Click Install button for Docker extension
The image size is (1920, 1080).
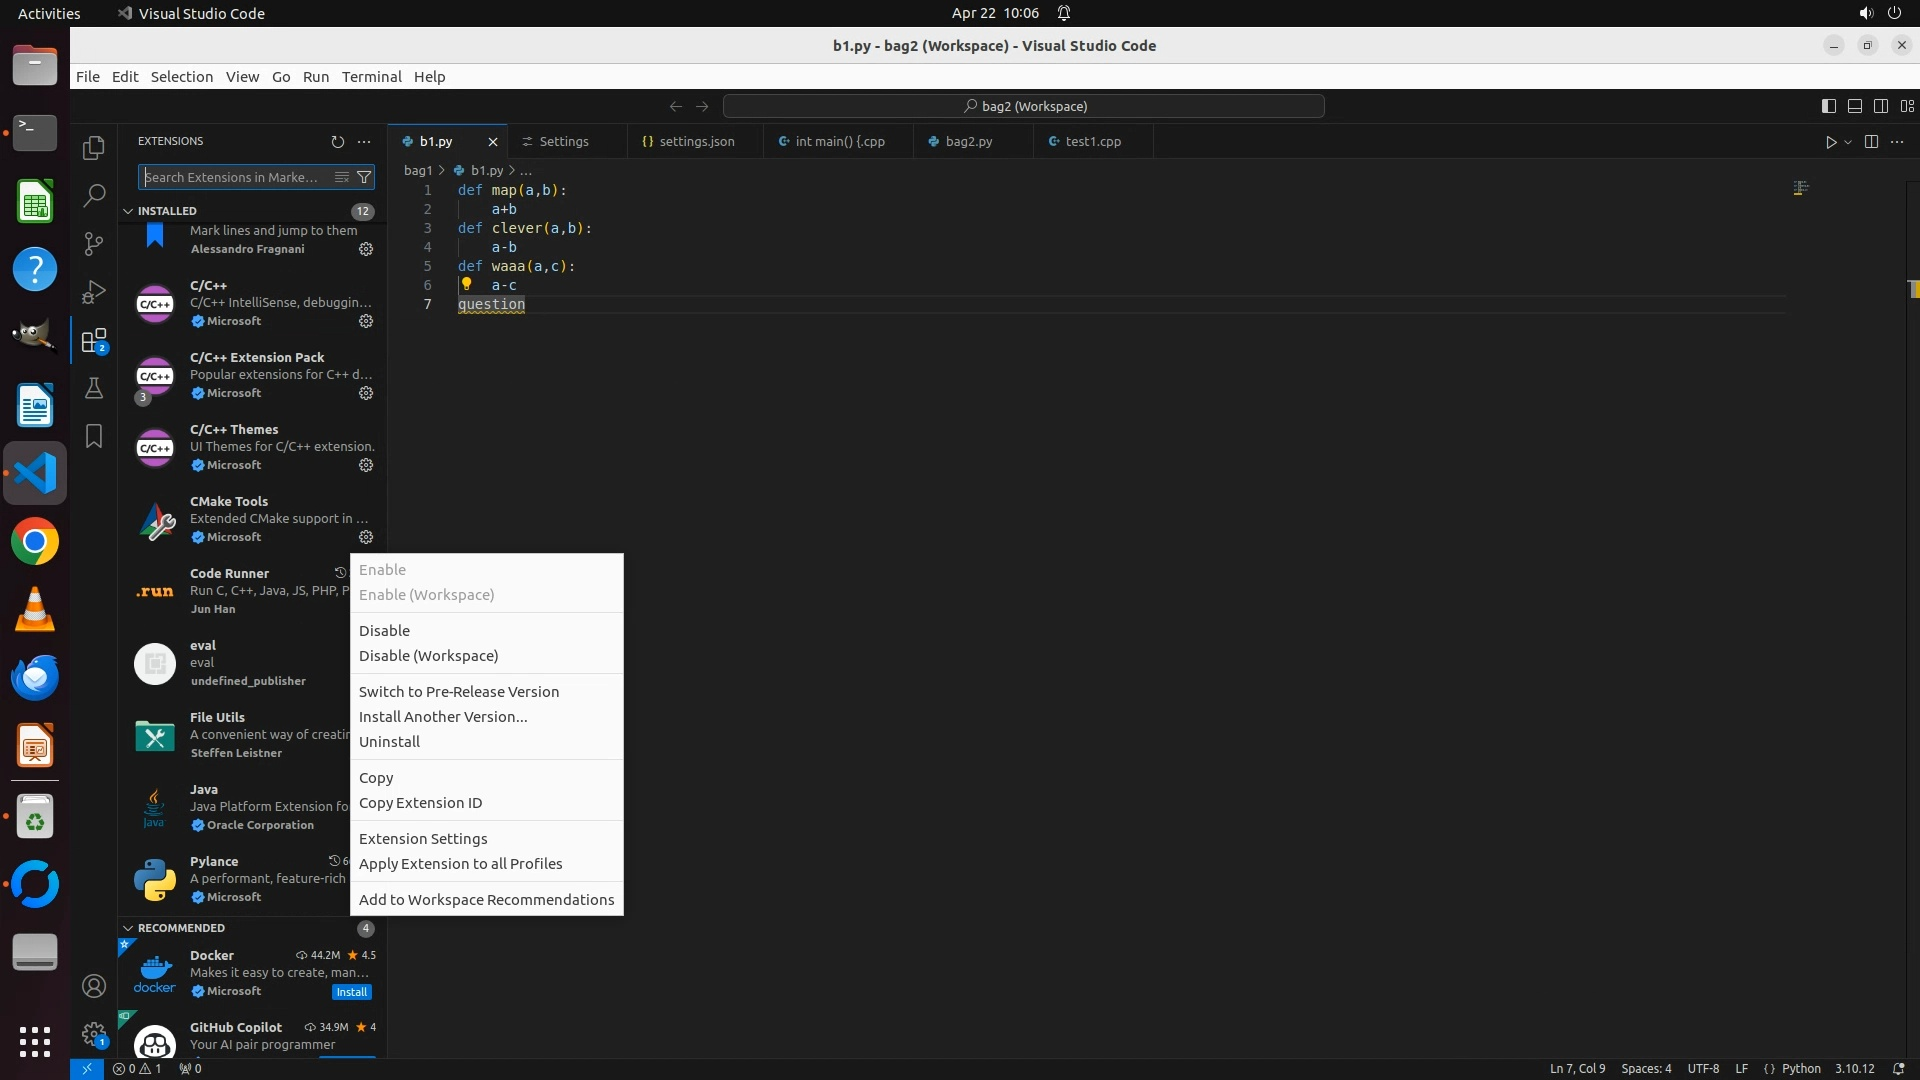[x=351, y=992]
